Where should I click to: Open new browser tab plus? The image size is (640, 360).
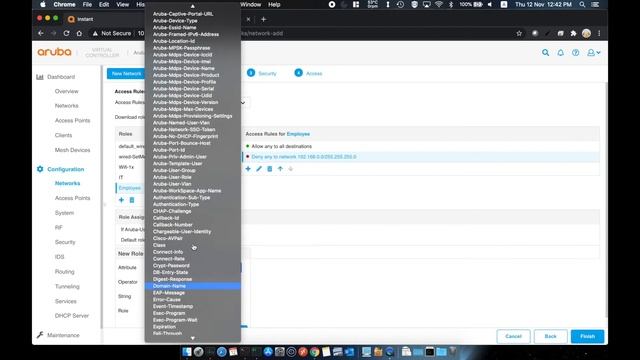coord(263,19)
